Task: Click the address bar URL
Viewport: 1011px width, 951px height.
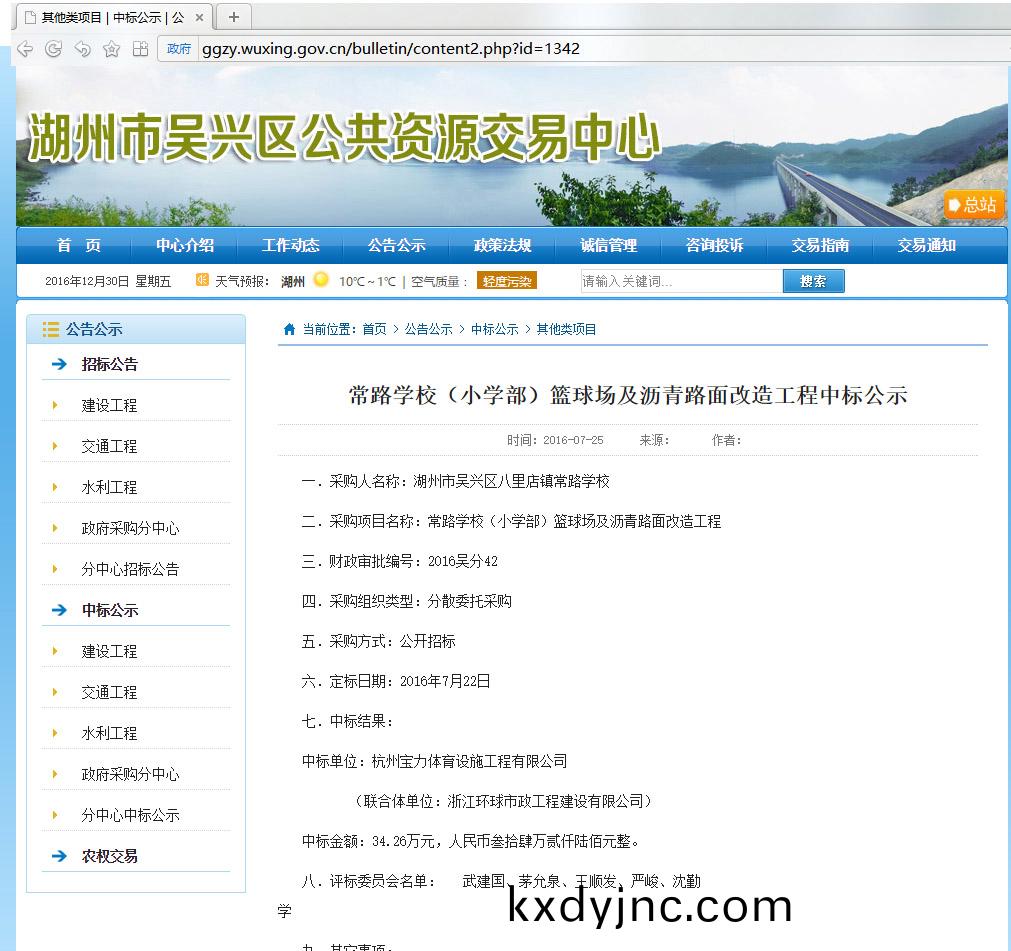Action: pyautogui.click(x=390, y=48)
